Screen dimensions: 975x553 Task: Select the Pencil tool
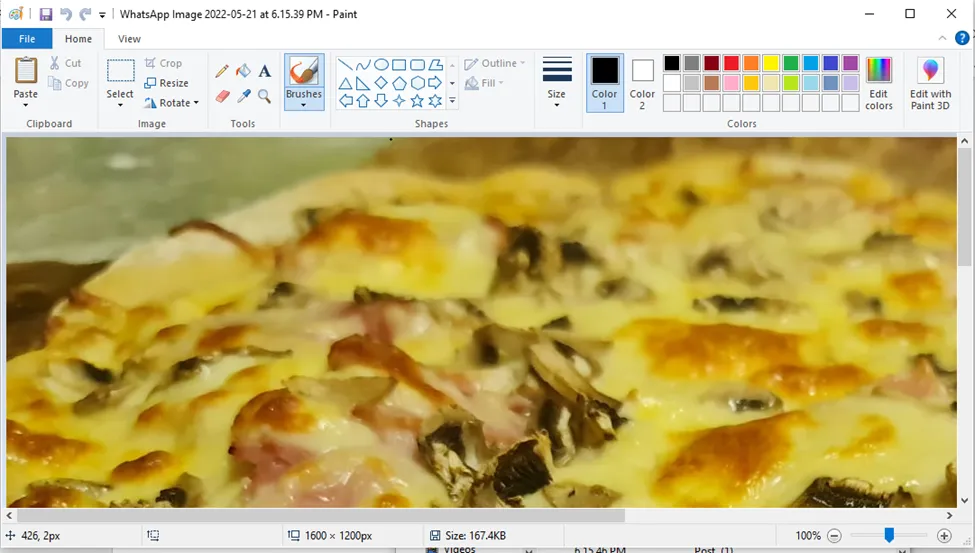[x=222, y=71]
